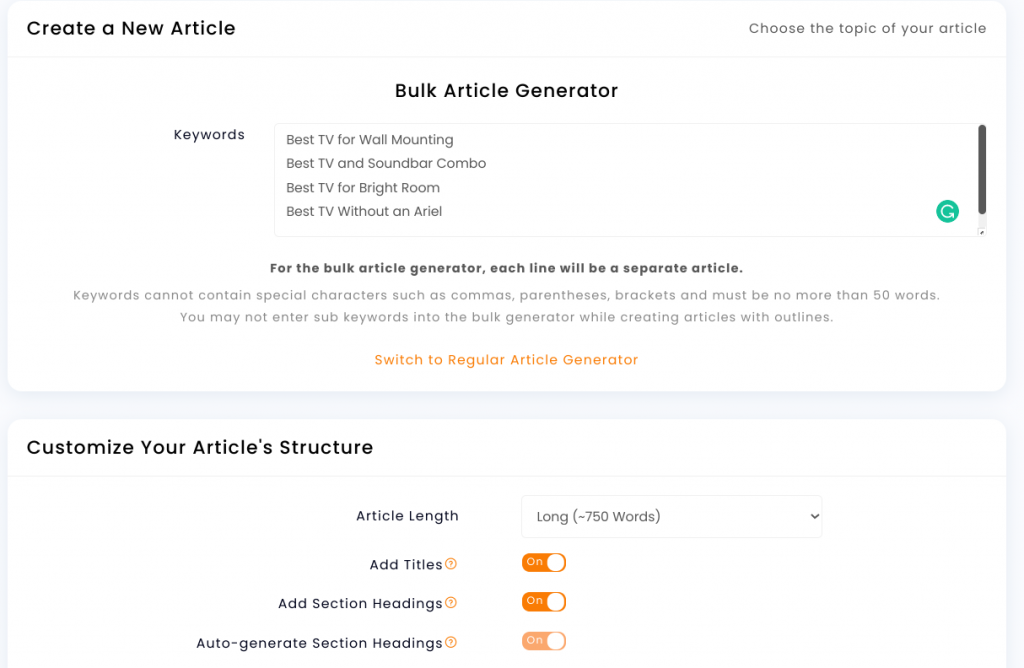Open the help icon beside Add Section Headings
The image size is (1024, 668).
pyautogui.click(x=451, y=603)
